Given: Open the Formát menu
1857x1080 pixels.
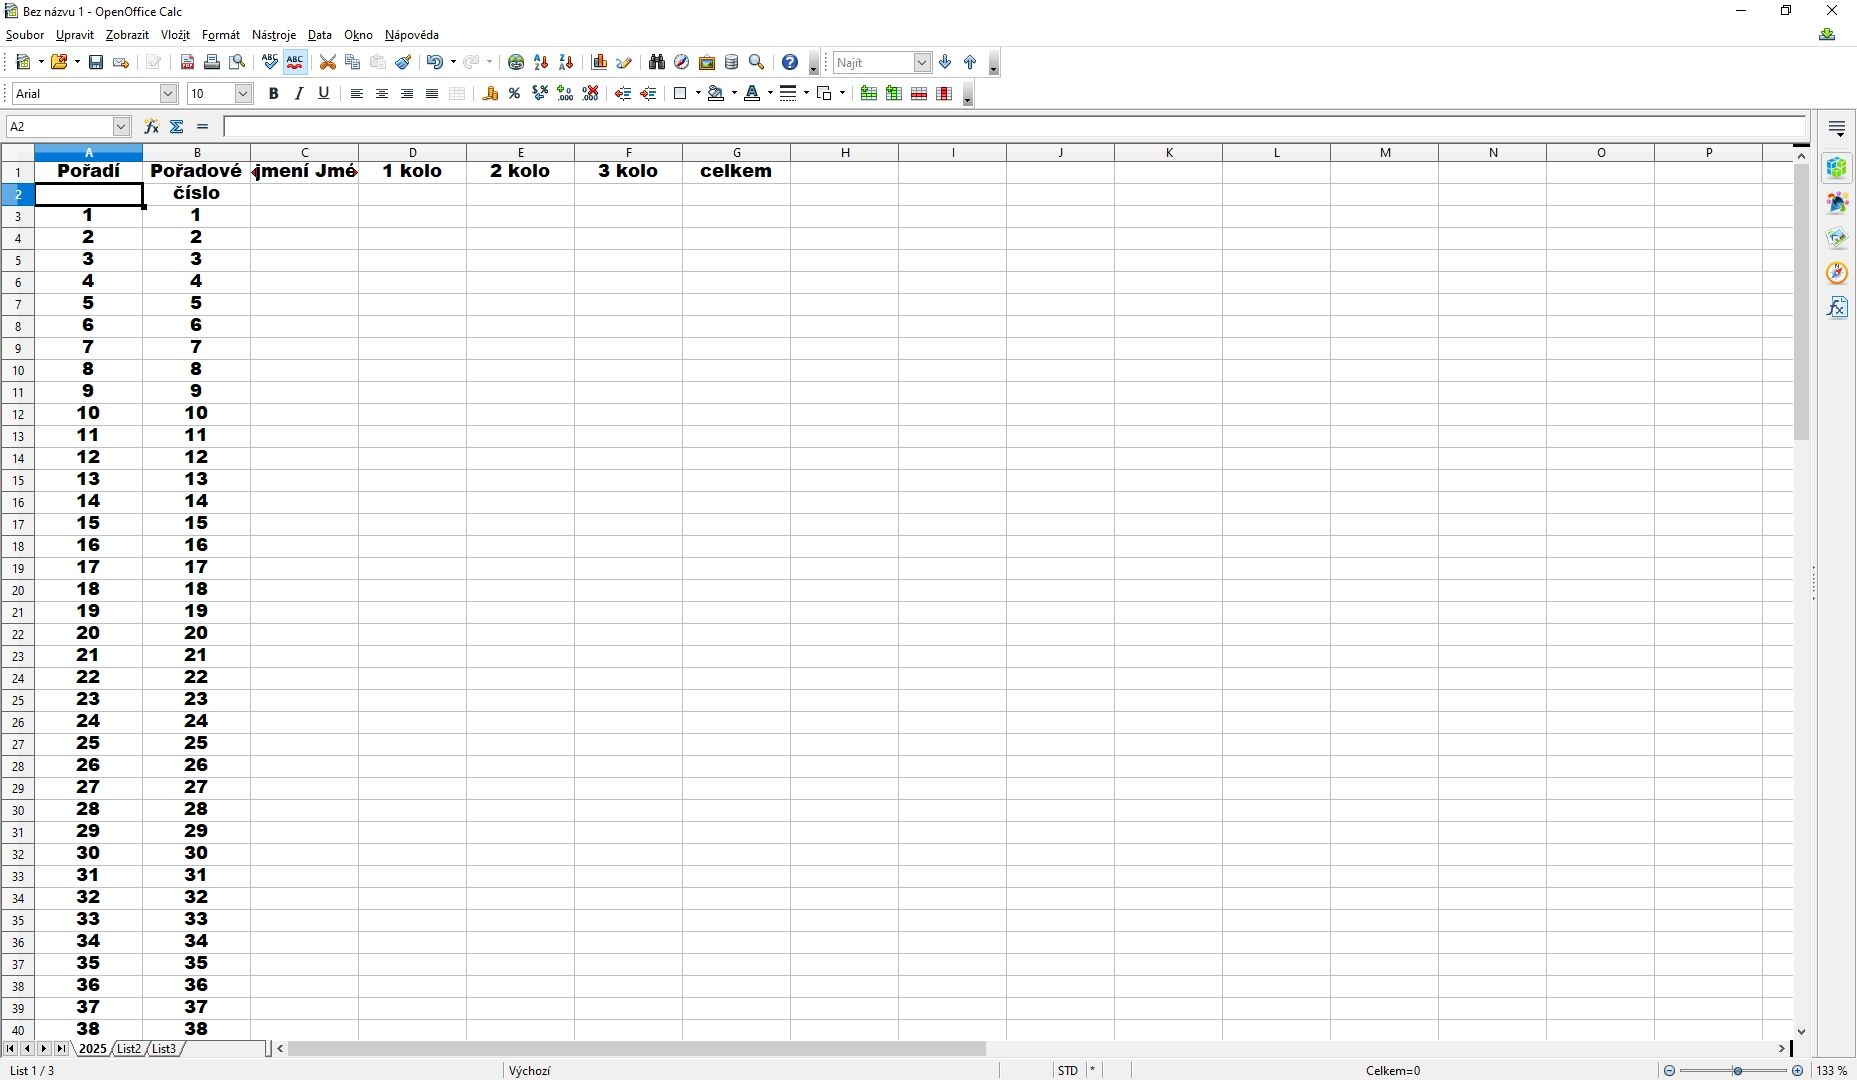Looking at the screenshot, I should (x=221, y=35).
